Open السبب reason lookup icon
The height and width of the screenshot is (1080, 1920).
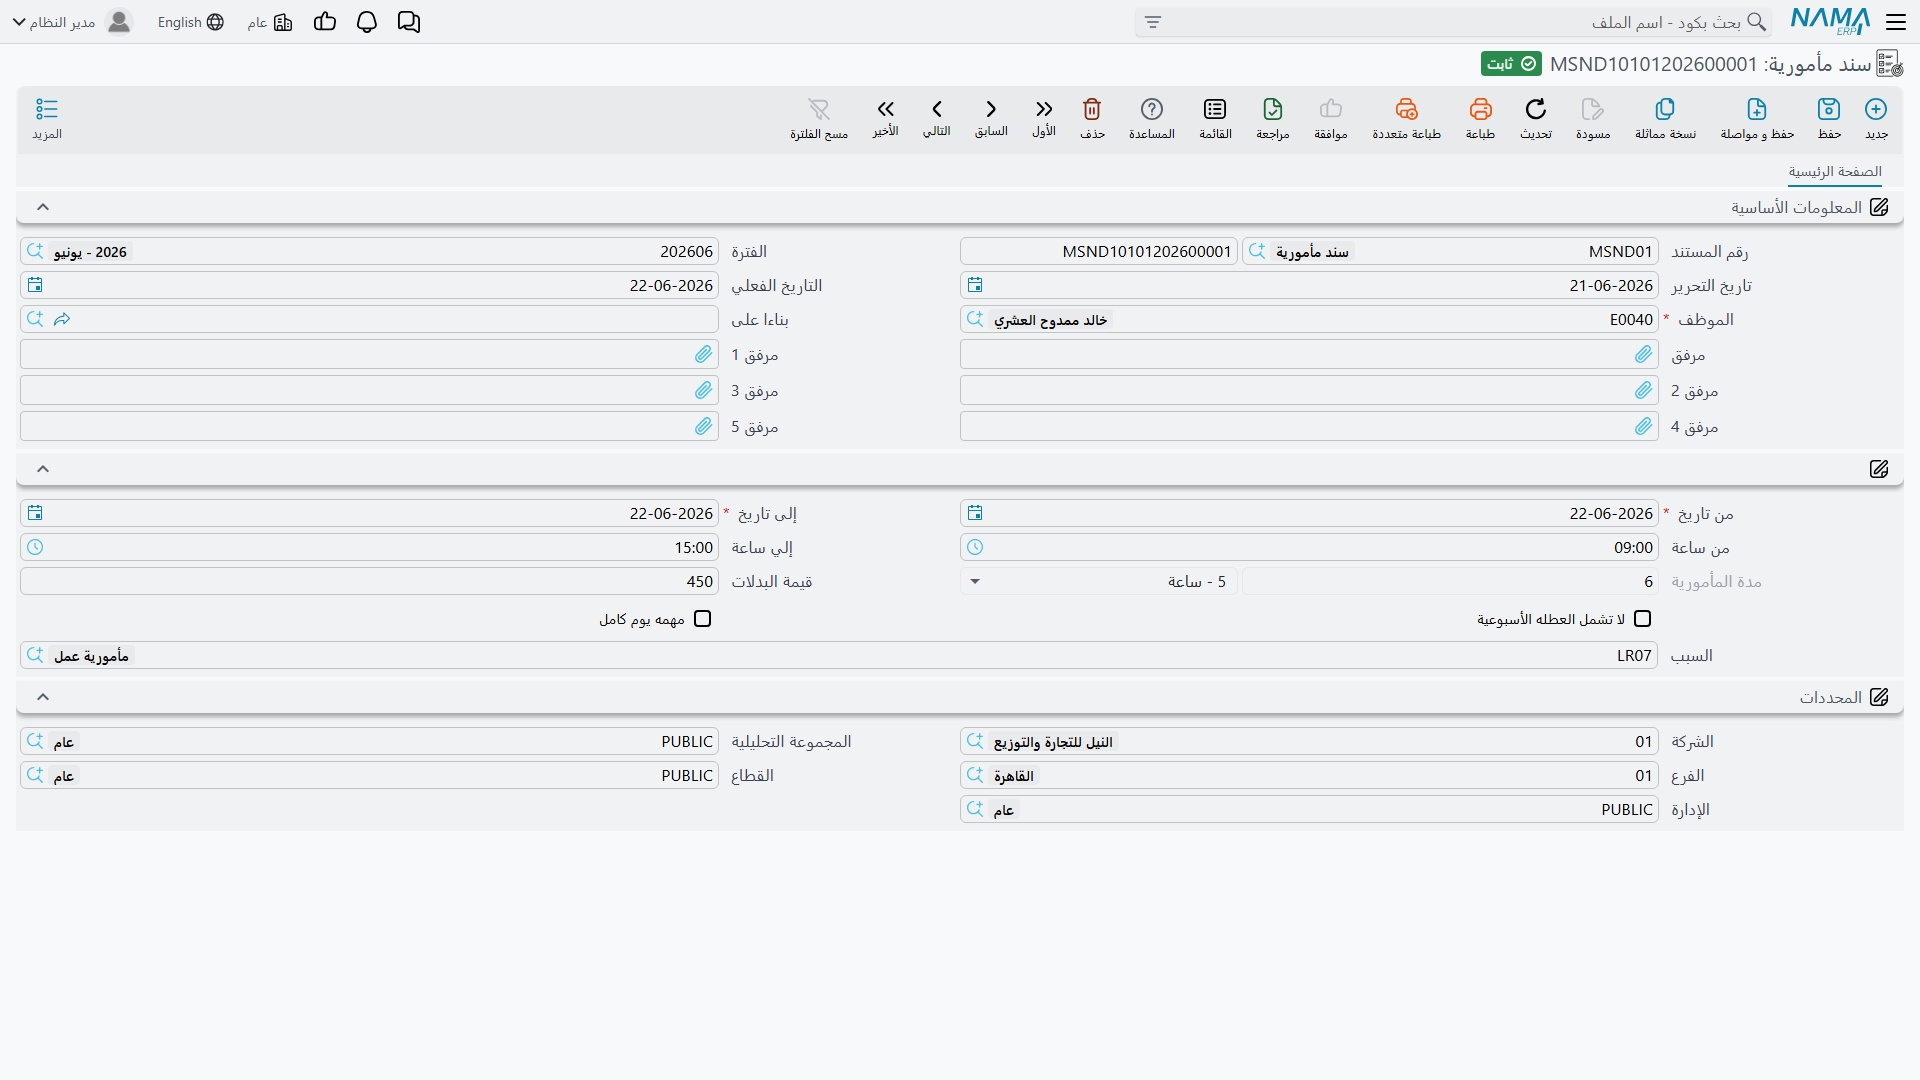tap(35, 656)
